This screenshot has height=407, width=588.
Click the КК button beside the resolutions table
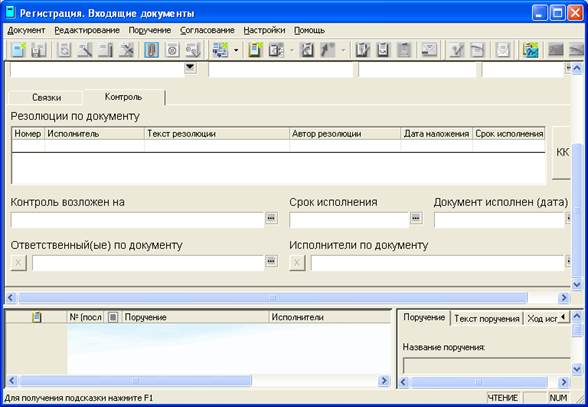562,152
